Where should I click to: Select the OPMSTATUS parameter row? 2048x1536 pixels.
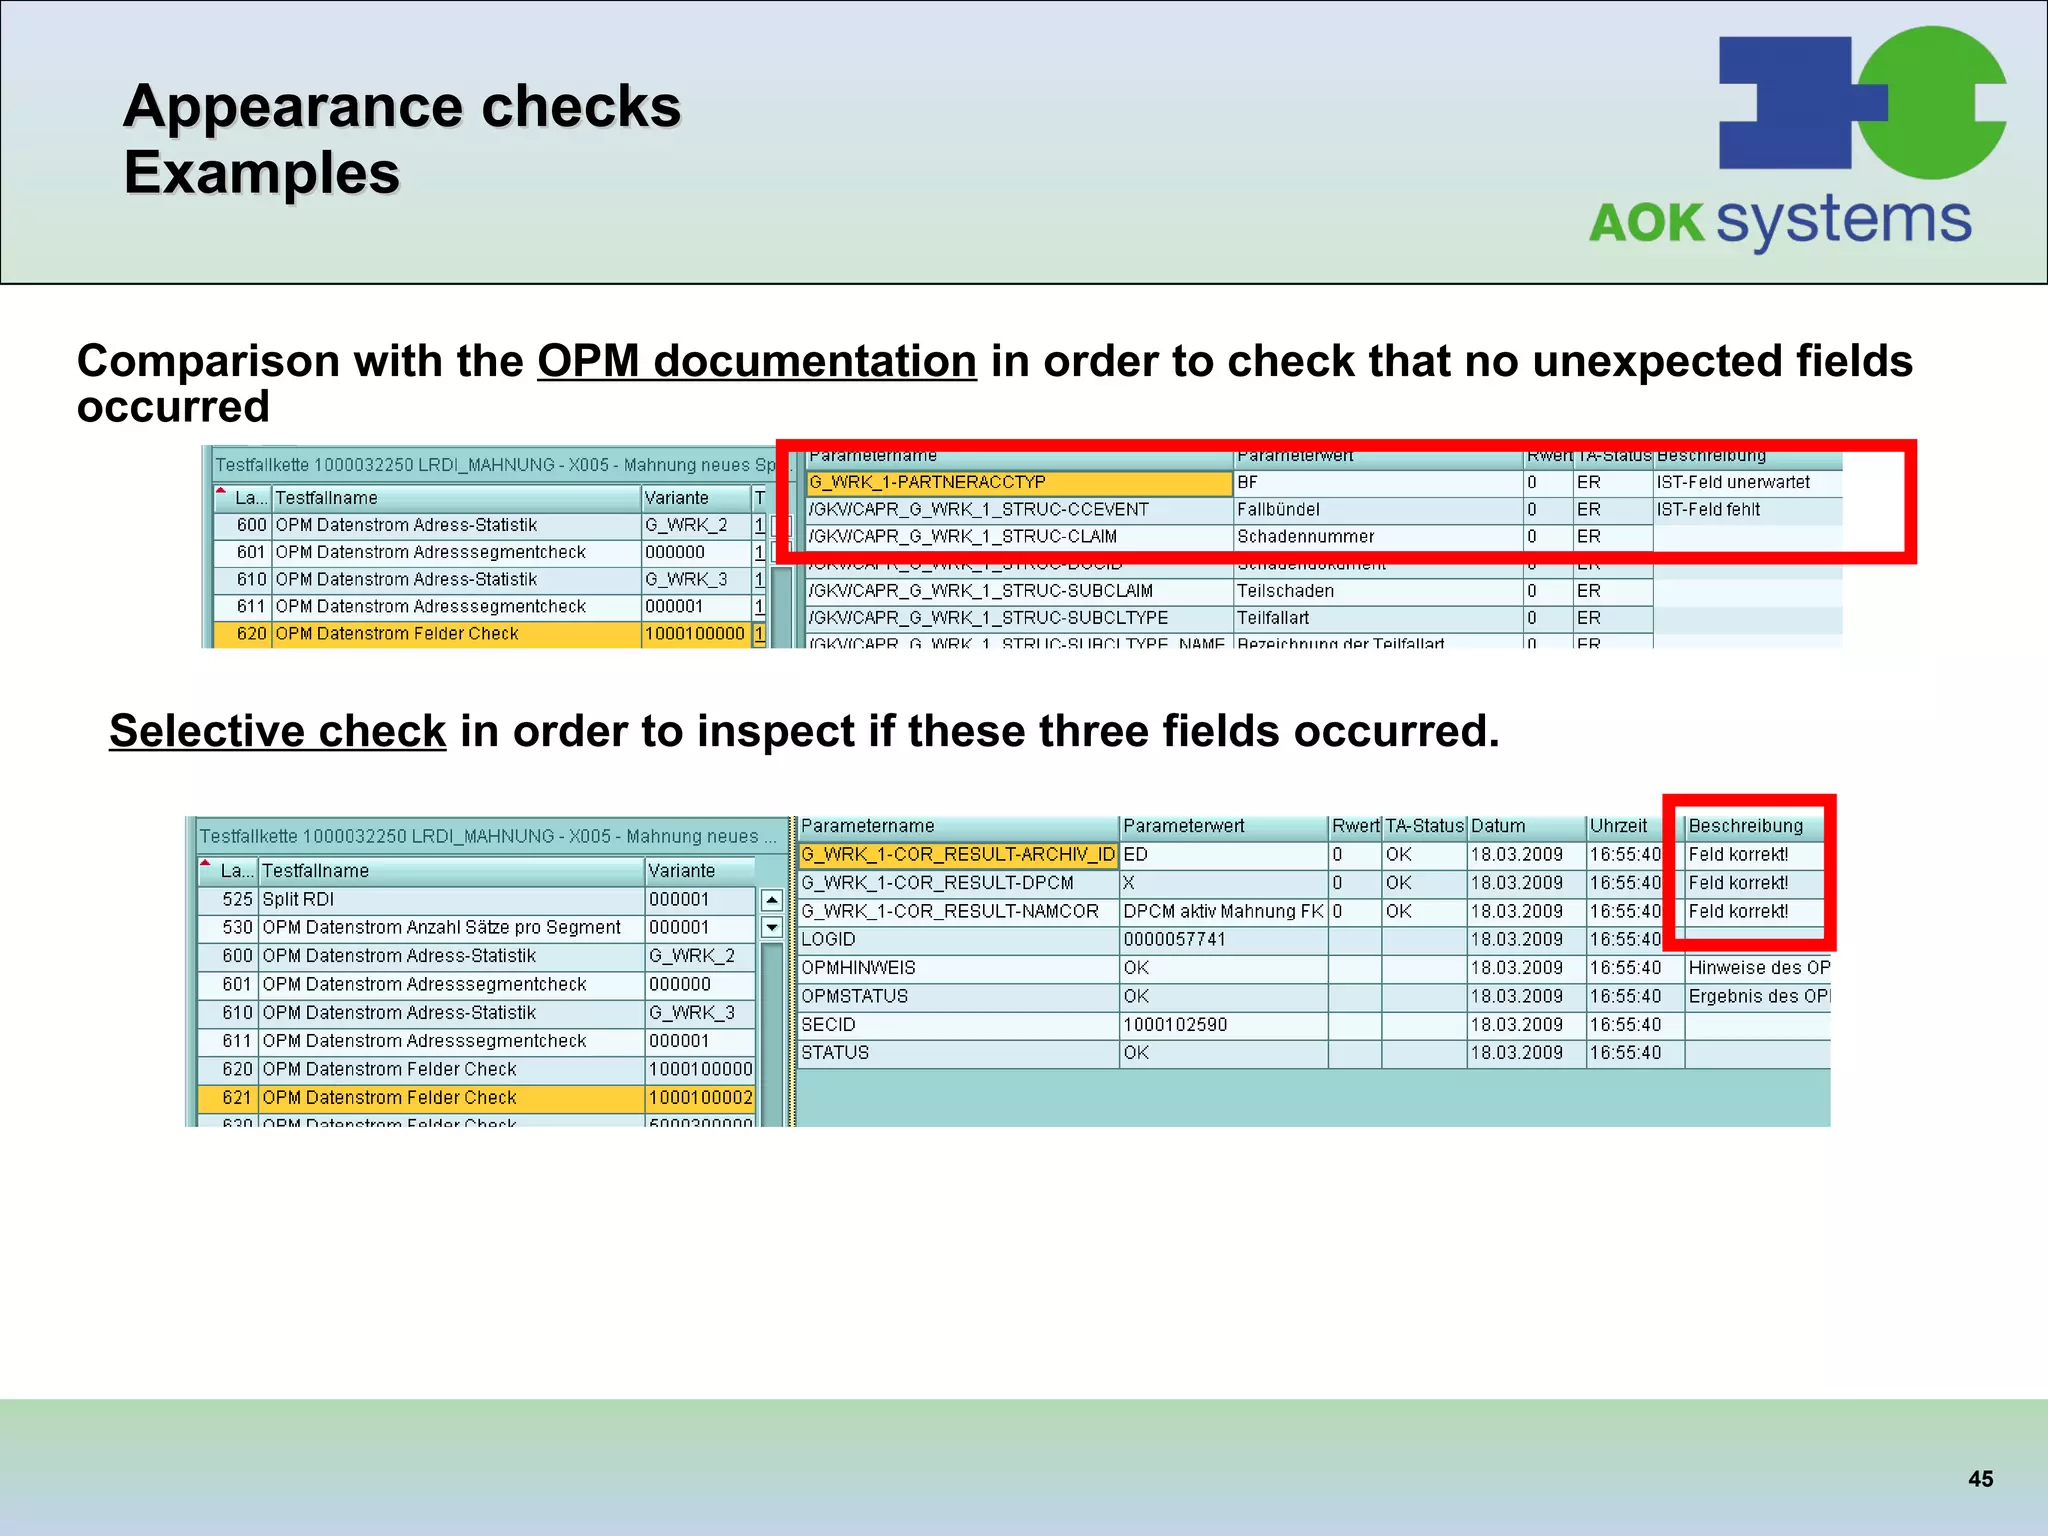pos(1314,997)
